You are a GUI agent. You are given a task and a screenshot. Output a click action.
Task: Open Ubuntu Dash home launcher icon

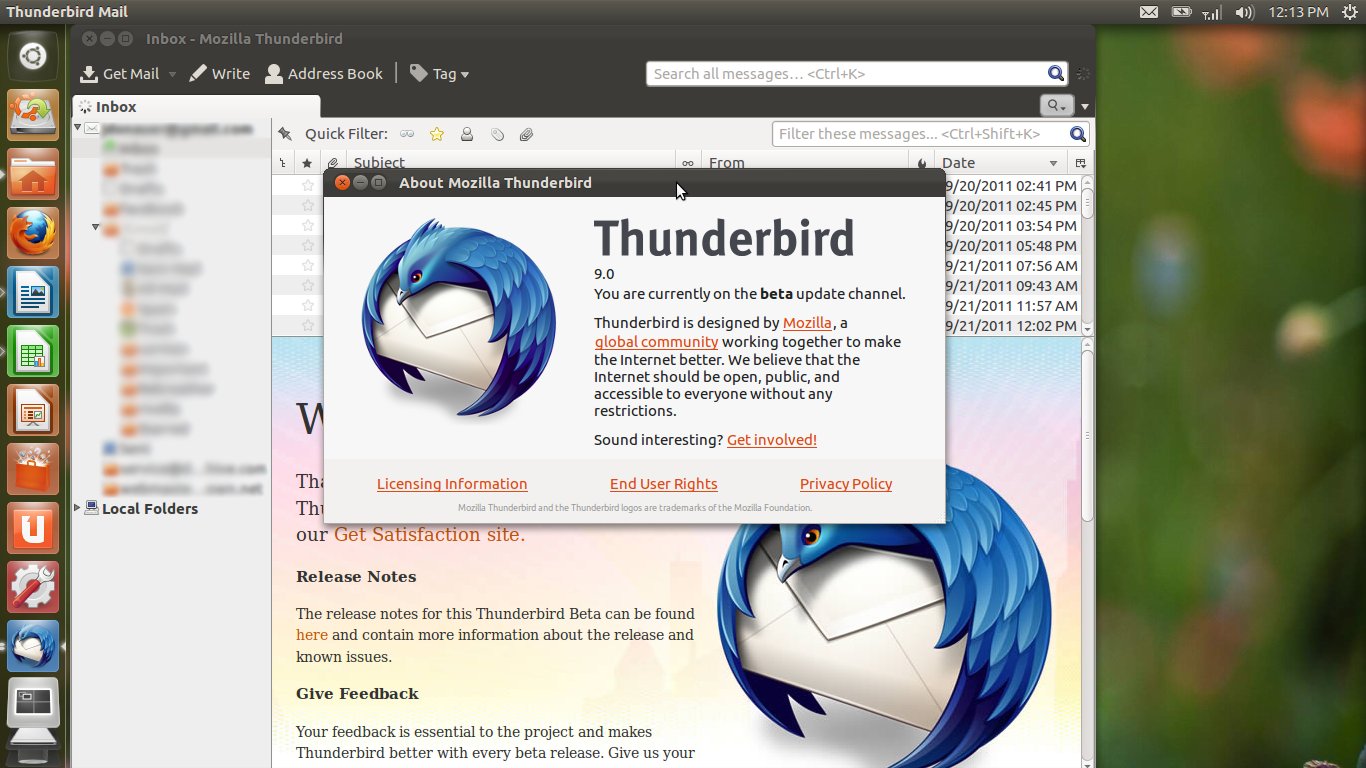33,57
